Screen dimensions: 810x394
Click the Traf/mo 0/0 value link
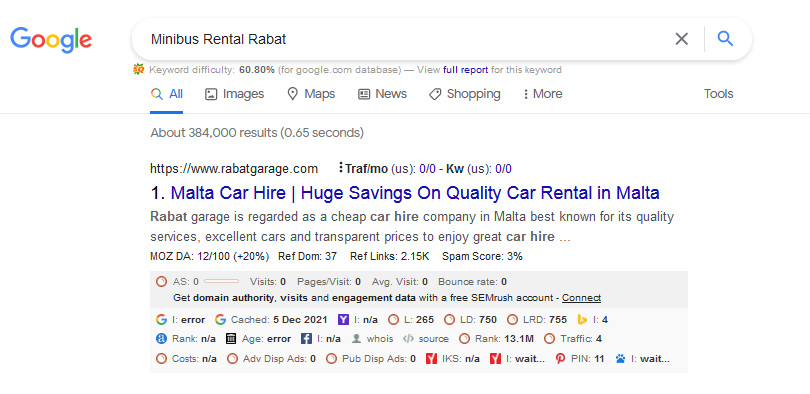(x=427, y=169)
